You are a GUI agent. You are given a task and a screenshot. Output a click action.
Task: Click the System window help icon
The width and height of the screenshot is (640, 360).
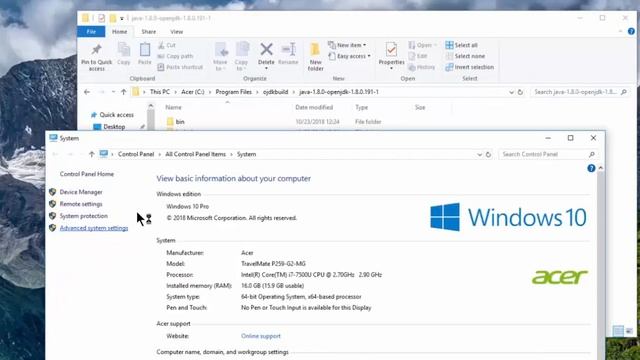coord(591,168)
